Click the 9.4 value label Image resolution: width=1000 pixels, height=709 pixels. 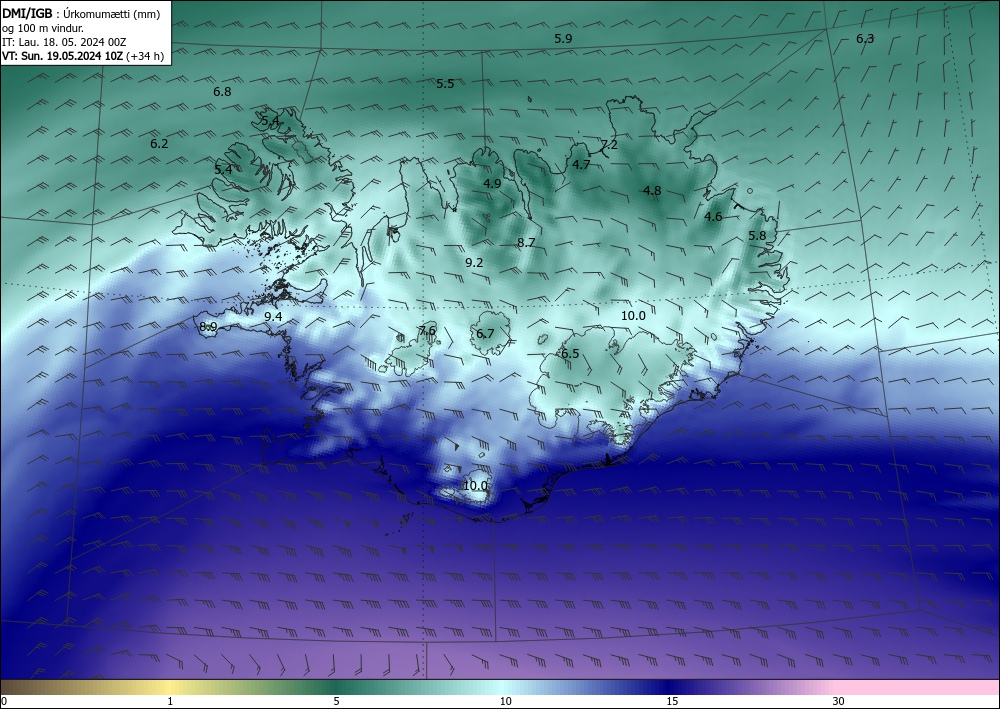coord(273,316)
